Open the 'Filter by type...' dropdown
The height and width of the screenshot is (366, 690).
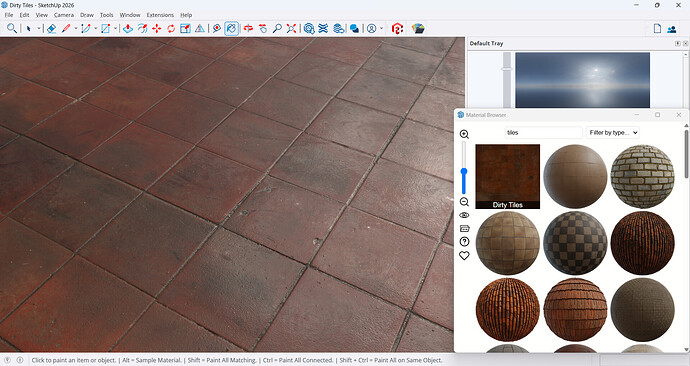(x=613, y=132)
